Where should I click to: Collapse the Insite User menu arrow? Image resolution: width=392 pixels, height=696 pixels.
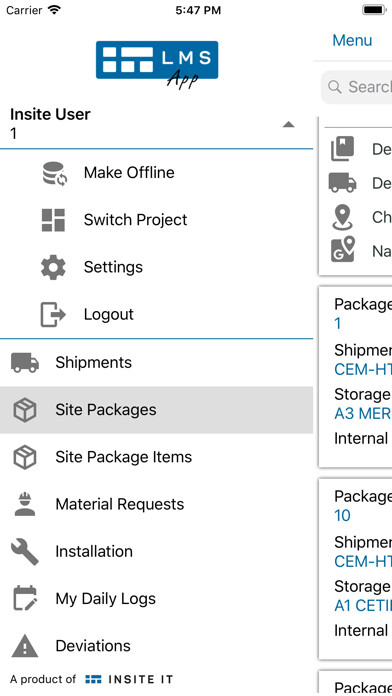[289, 124]
